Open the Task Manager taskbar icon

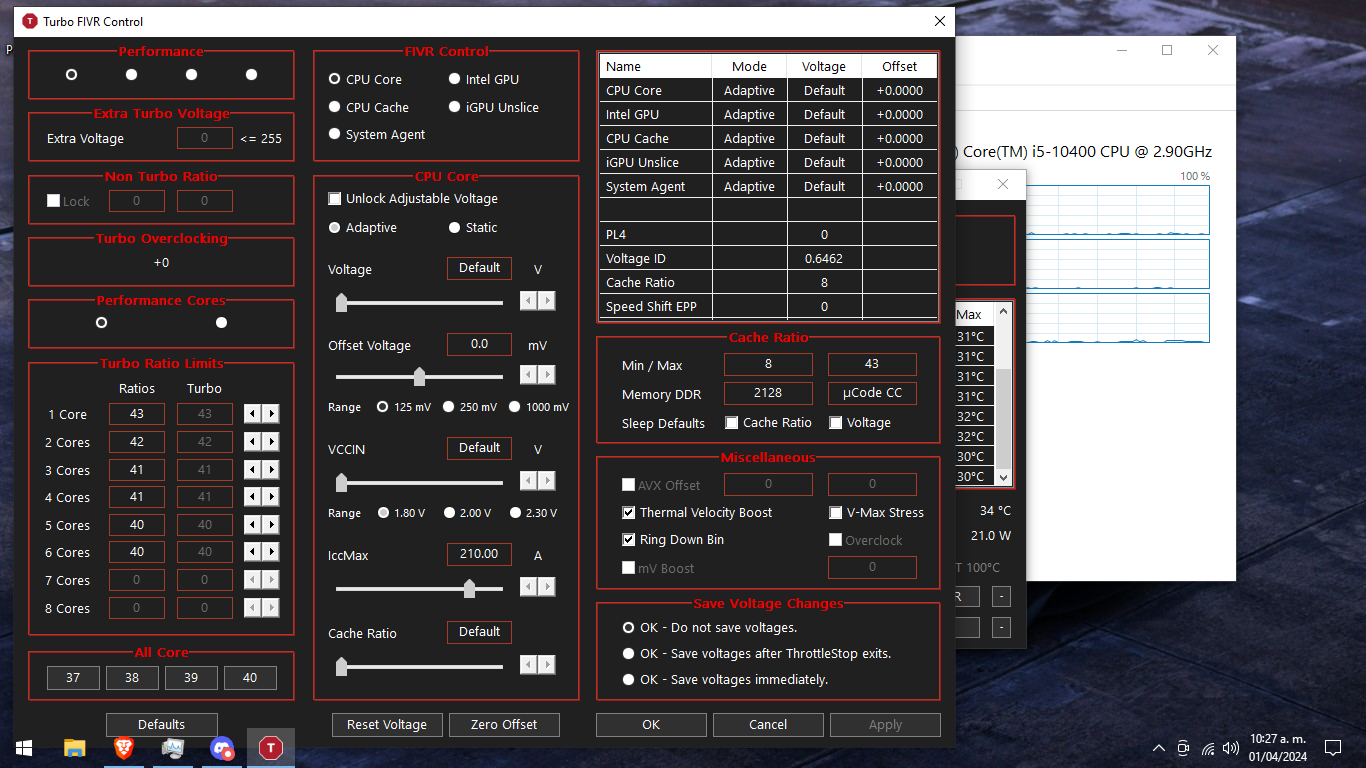point(172,748)
